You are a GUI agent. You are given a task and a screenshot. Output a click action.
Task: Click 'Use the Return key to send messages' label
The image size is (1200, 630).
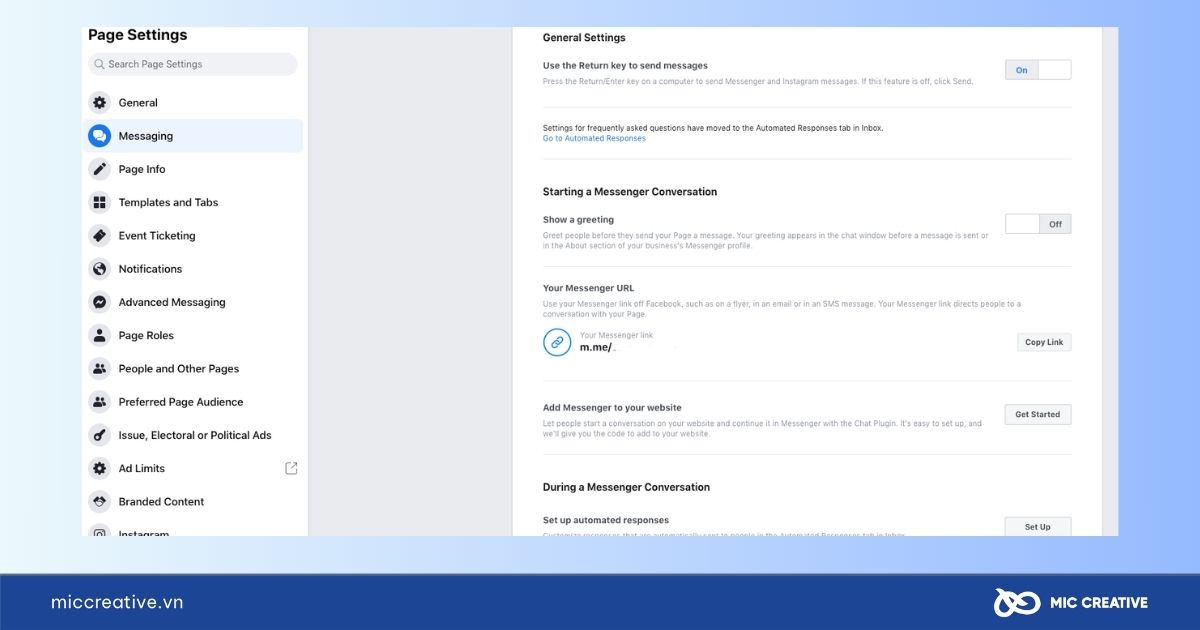pos(627,65)
